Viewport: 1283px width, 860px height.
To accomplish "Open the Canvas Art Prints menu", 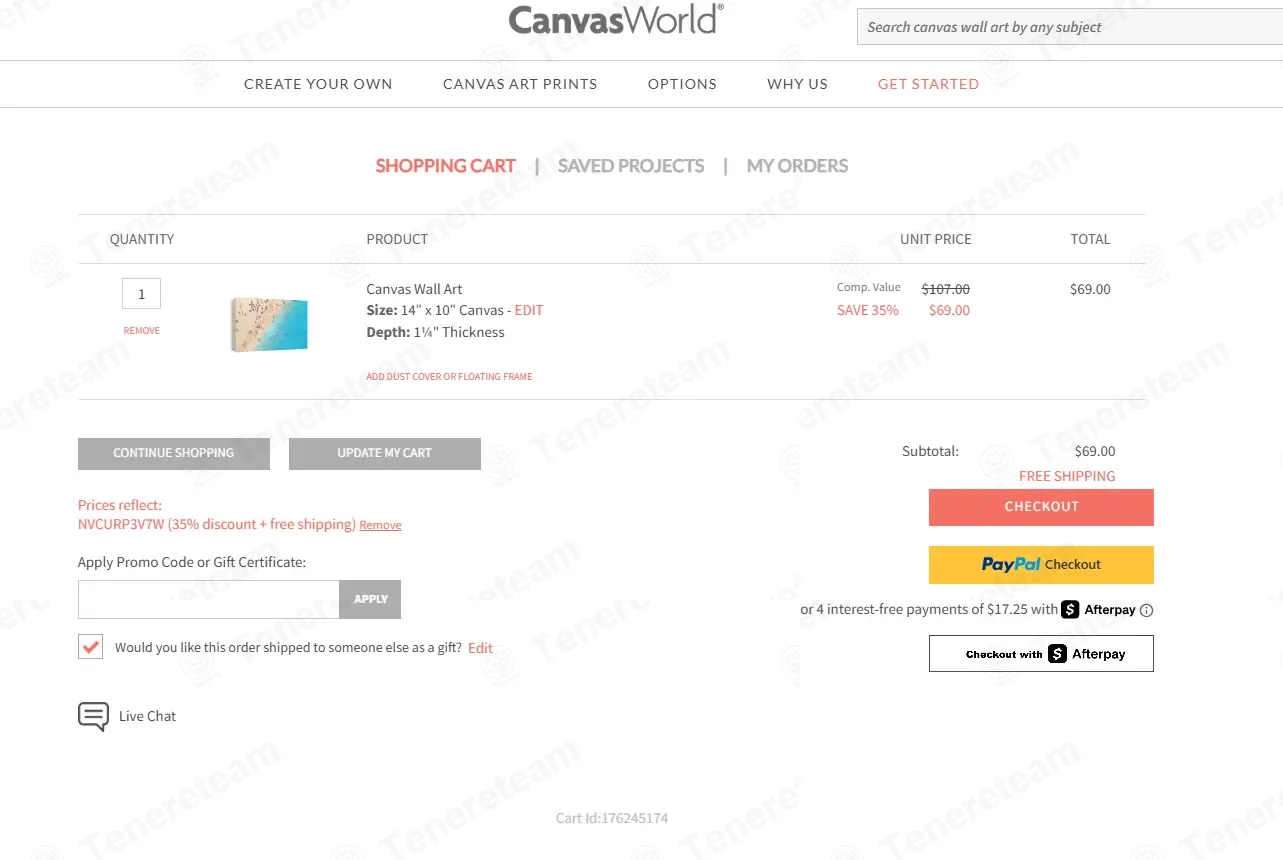I will coord(520,84).
